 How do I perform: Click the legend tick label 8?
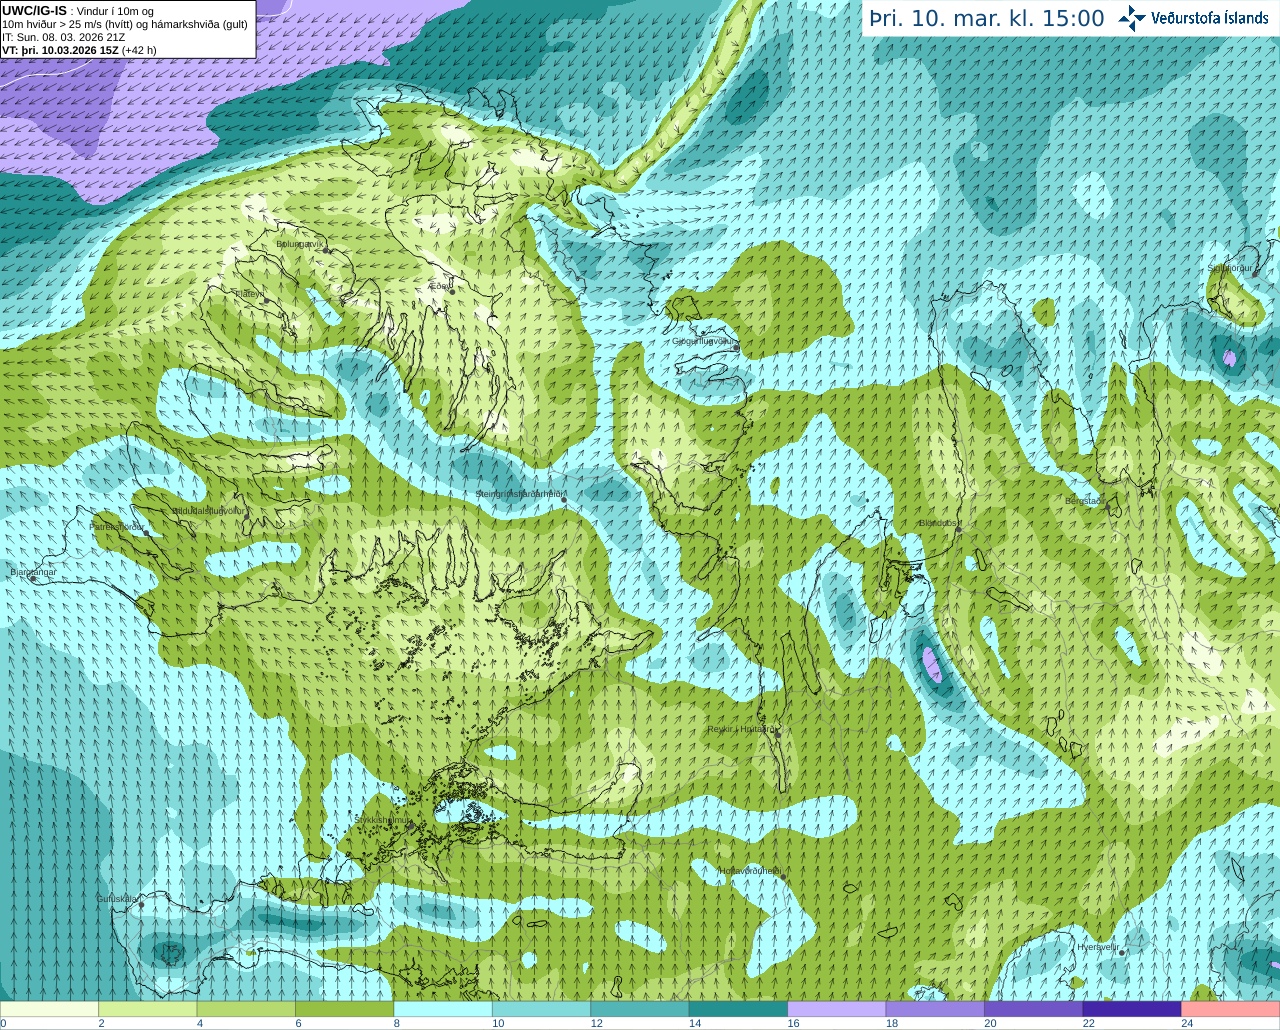tap(397, 1023)
